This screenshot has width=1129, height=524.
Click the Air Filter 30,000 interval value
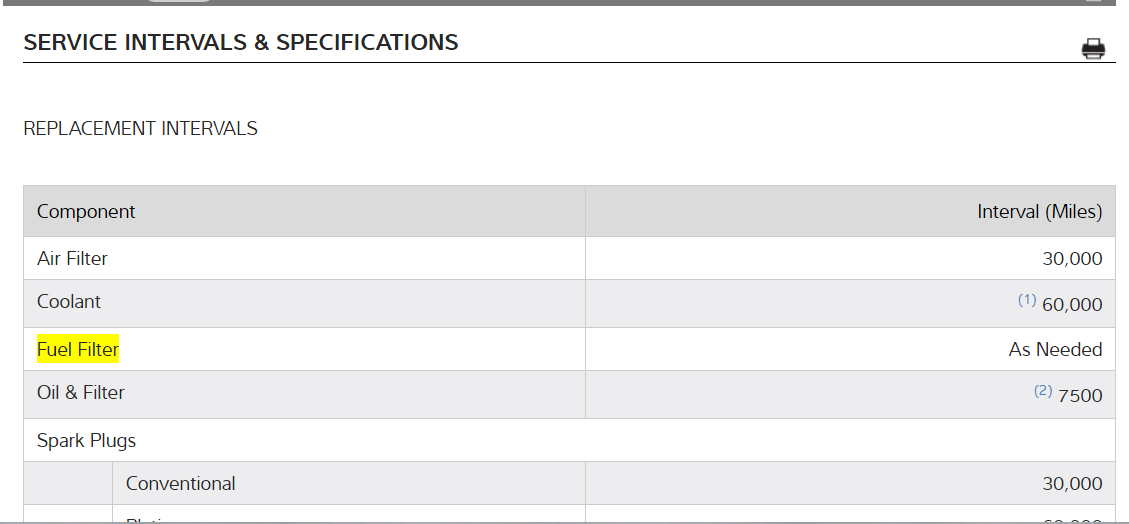1072,259
